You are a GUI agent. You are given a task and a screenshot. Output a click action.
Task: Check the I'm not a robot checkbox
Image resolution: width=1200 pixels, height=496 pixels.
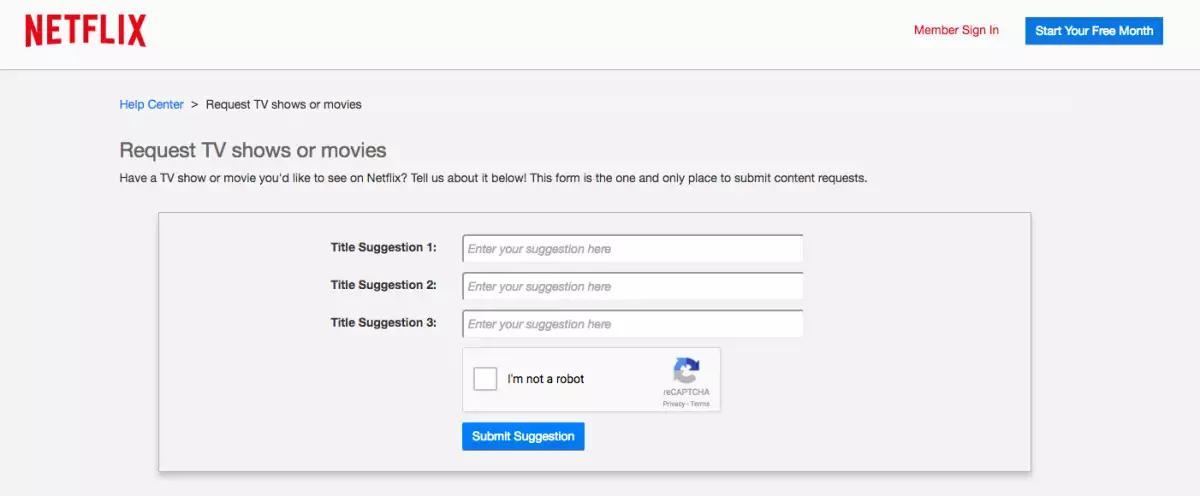tap(485, 379)
